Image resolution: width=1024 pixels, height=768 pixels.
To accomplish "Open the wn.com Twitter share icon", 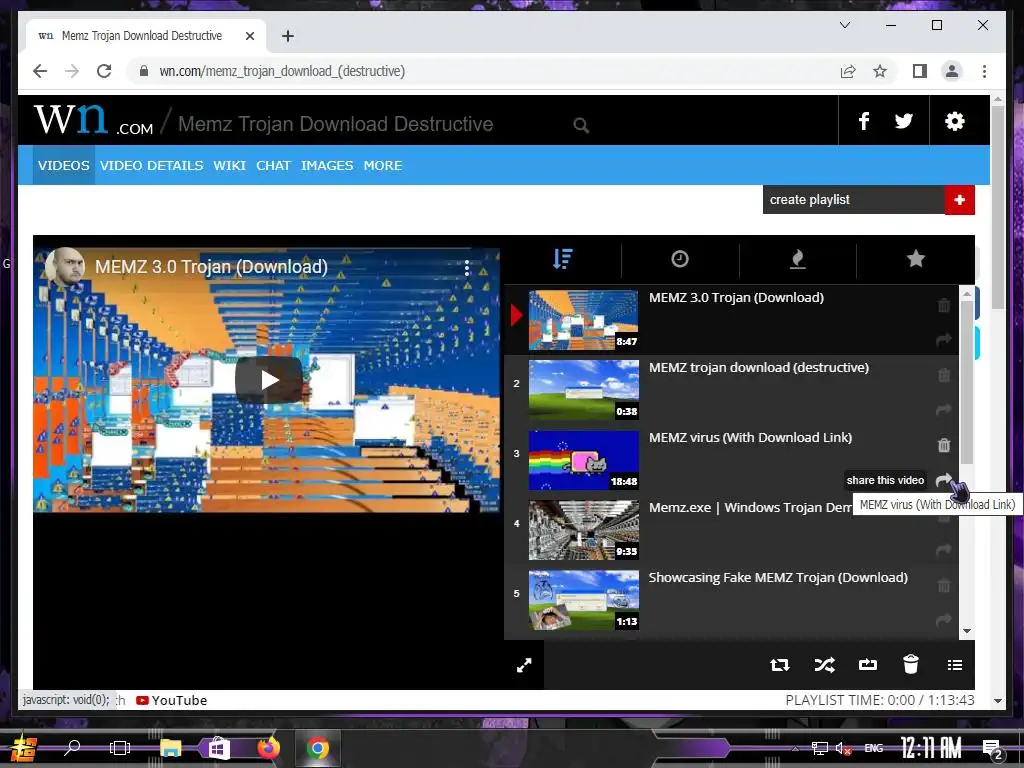I will 904,121.
